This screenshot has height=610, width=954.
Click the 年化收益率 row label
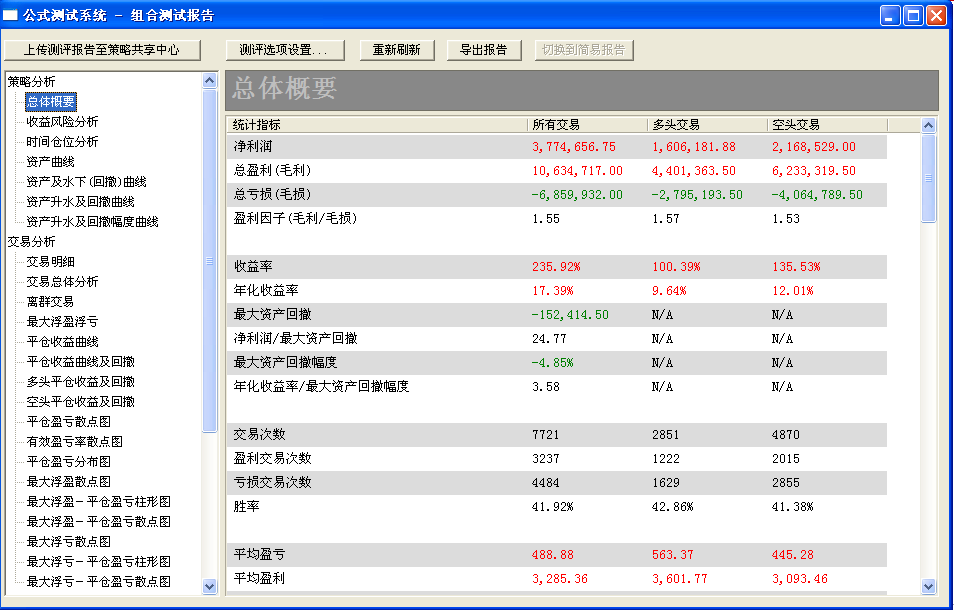click(266, 290)
